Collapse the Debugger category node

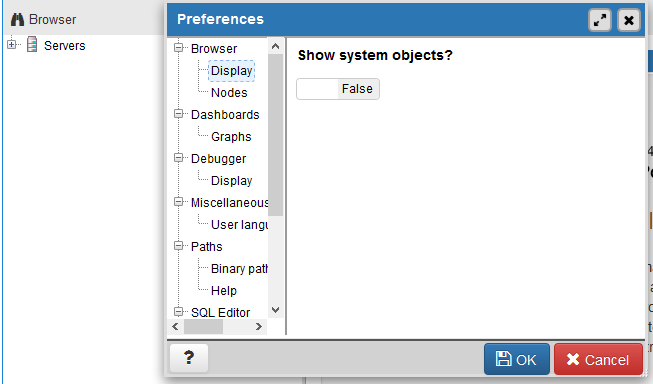(x=179, y=158)
